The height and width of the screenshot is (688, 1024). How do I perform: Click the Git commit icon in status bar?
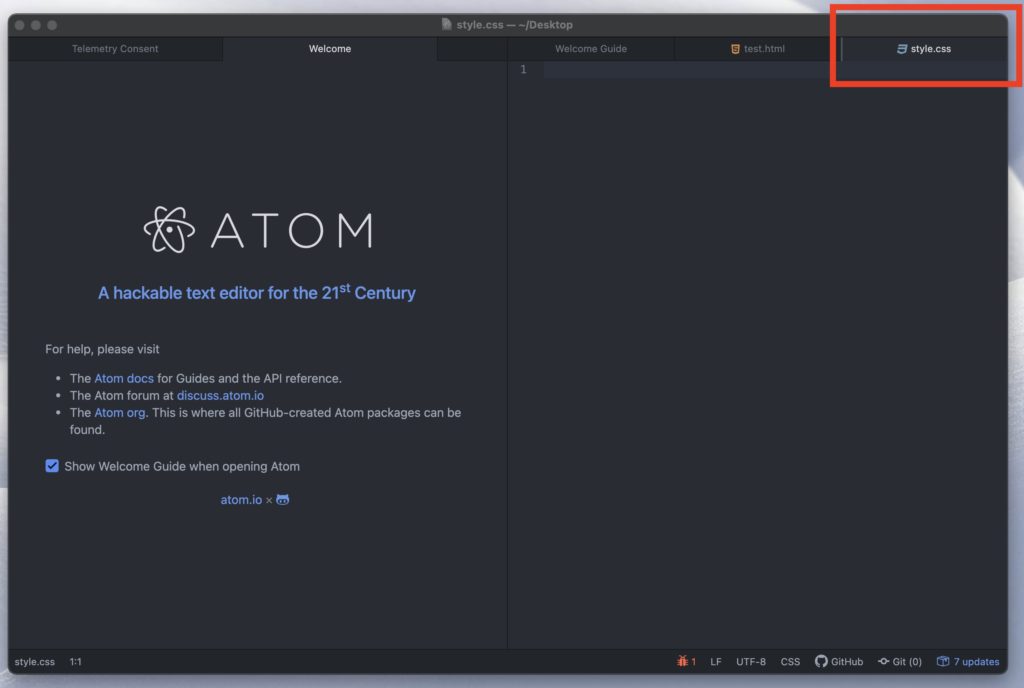click(x=884, y=661)
